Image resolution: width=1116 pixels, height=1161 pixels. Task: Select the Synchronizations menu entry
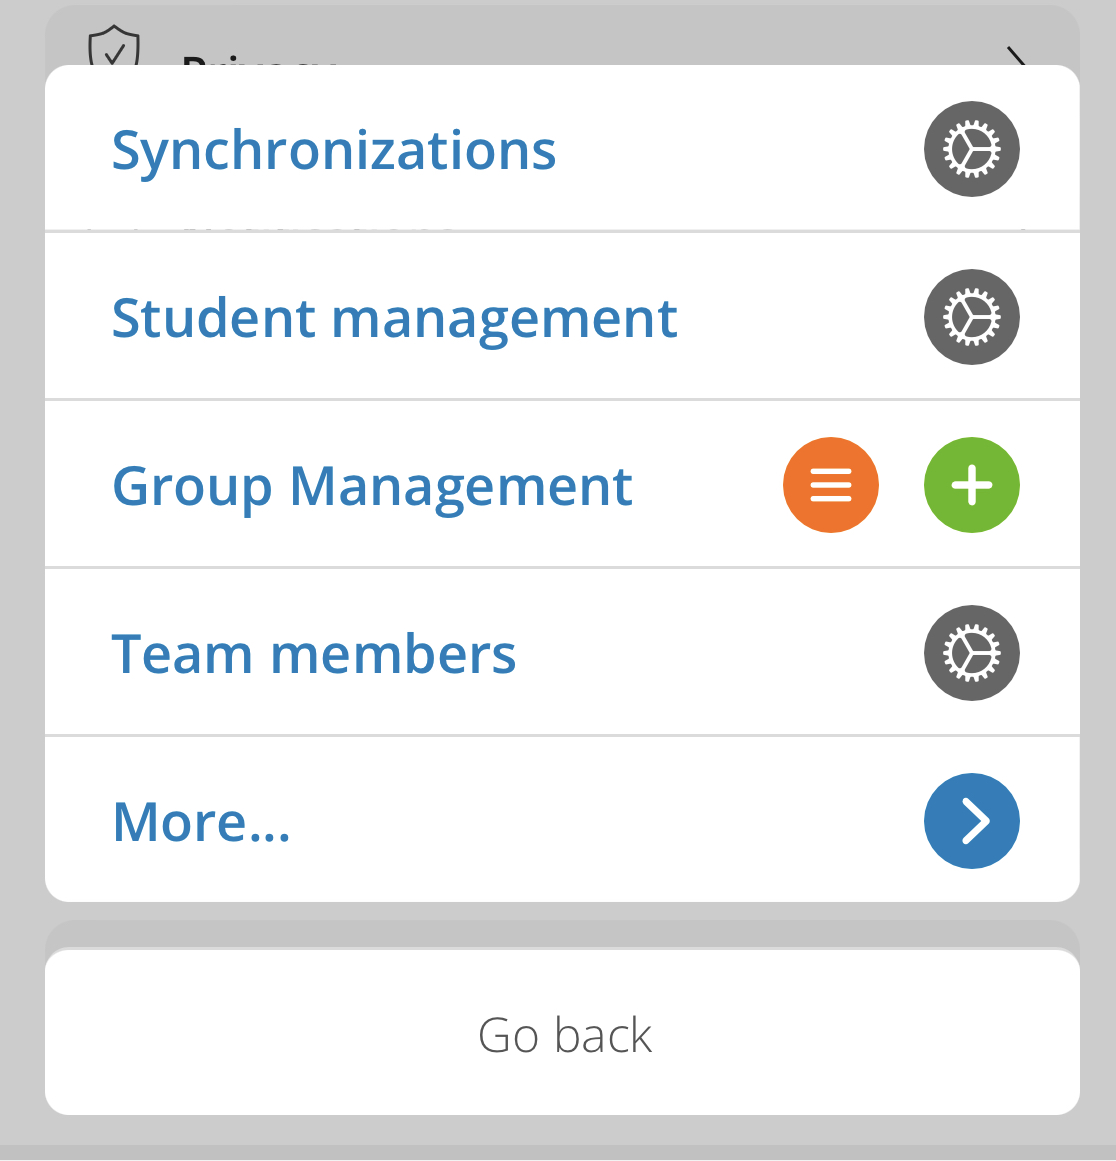[x=562, y=148]
